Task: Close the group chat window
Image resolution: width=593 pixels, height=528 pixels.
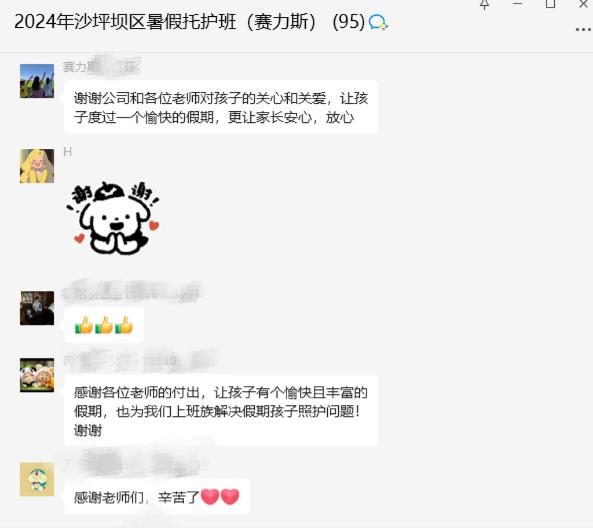Action: [x=584, y=4]
